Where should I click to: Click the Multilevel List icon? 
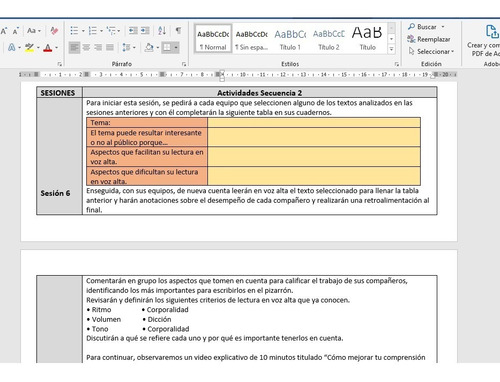(x=111, y=31)
